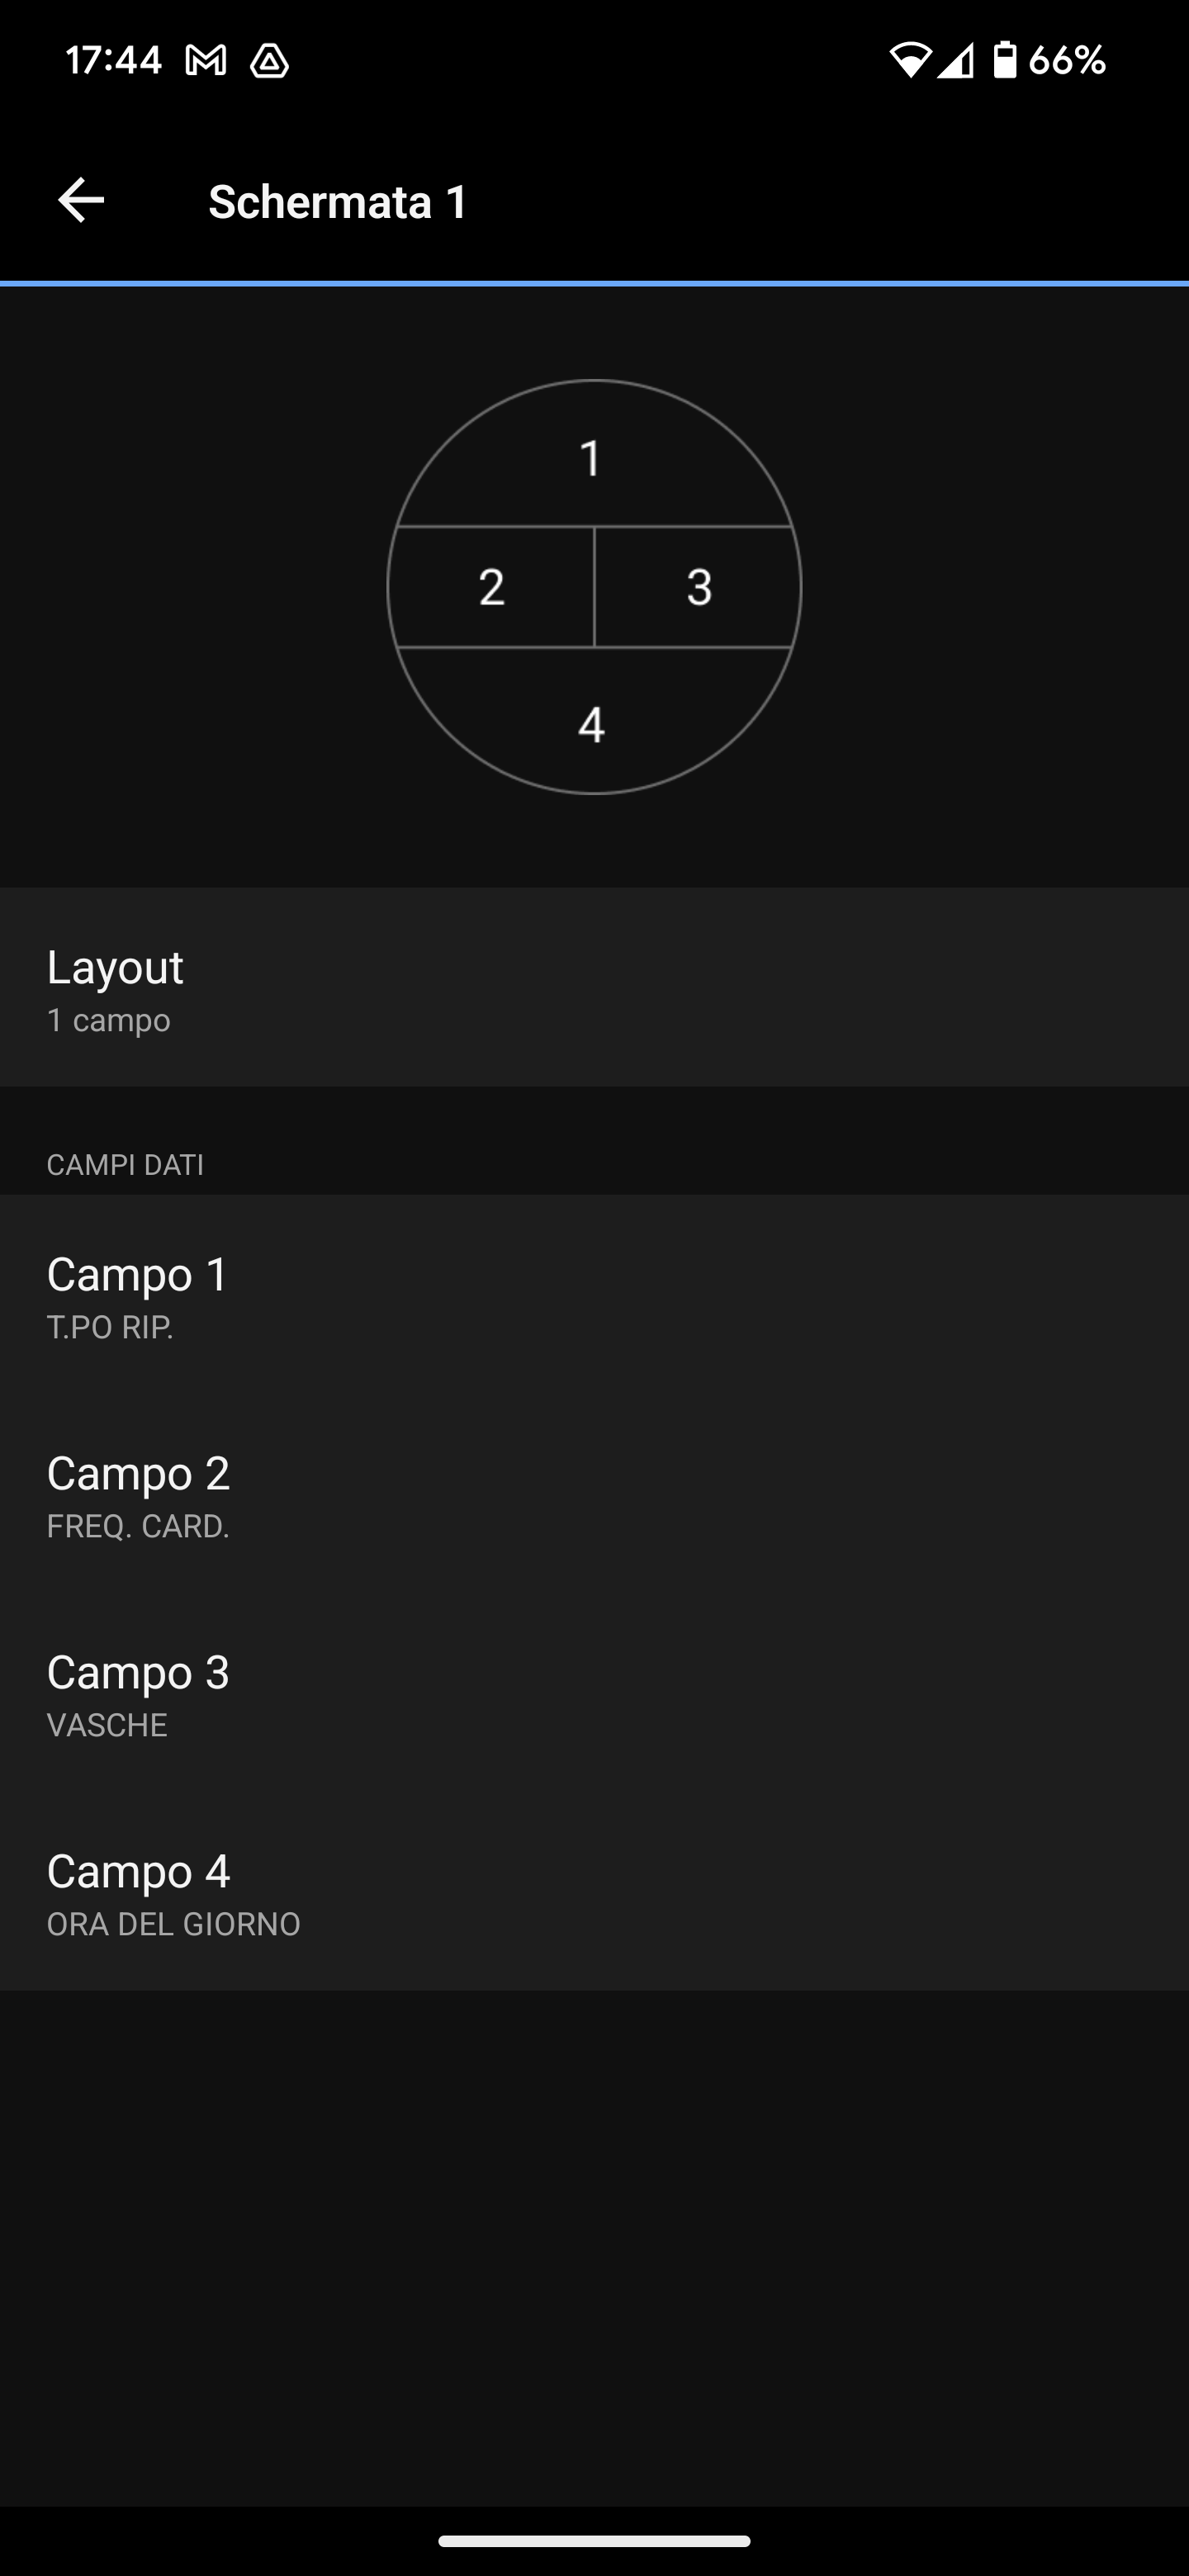Tap the battery status icon
This screenshot has width=1189, height=2576.
coord(1004,60)
